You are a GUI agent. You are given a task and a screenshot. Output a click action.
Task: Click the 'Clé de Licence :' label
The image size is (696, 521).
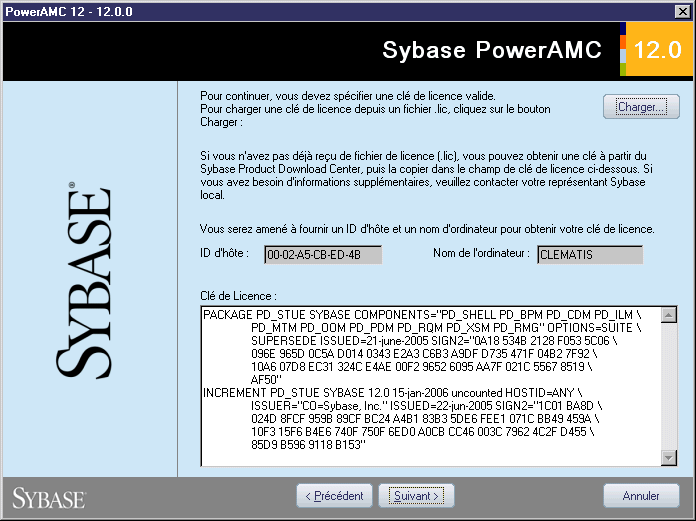[238, 296]
